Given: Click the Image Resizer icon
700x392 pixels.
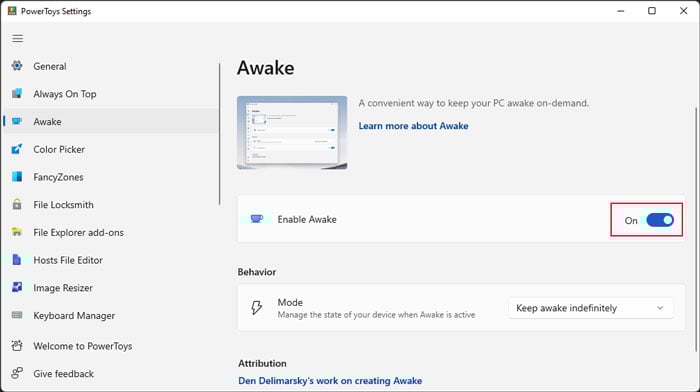Looking at the screenshot, I should pyautogui.click(x=17, y=287).
